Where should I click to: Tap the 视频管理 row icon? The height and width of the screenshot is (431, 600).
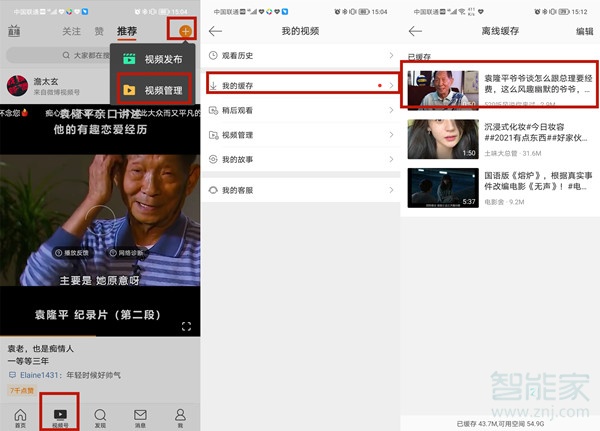tap(213, 135)
